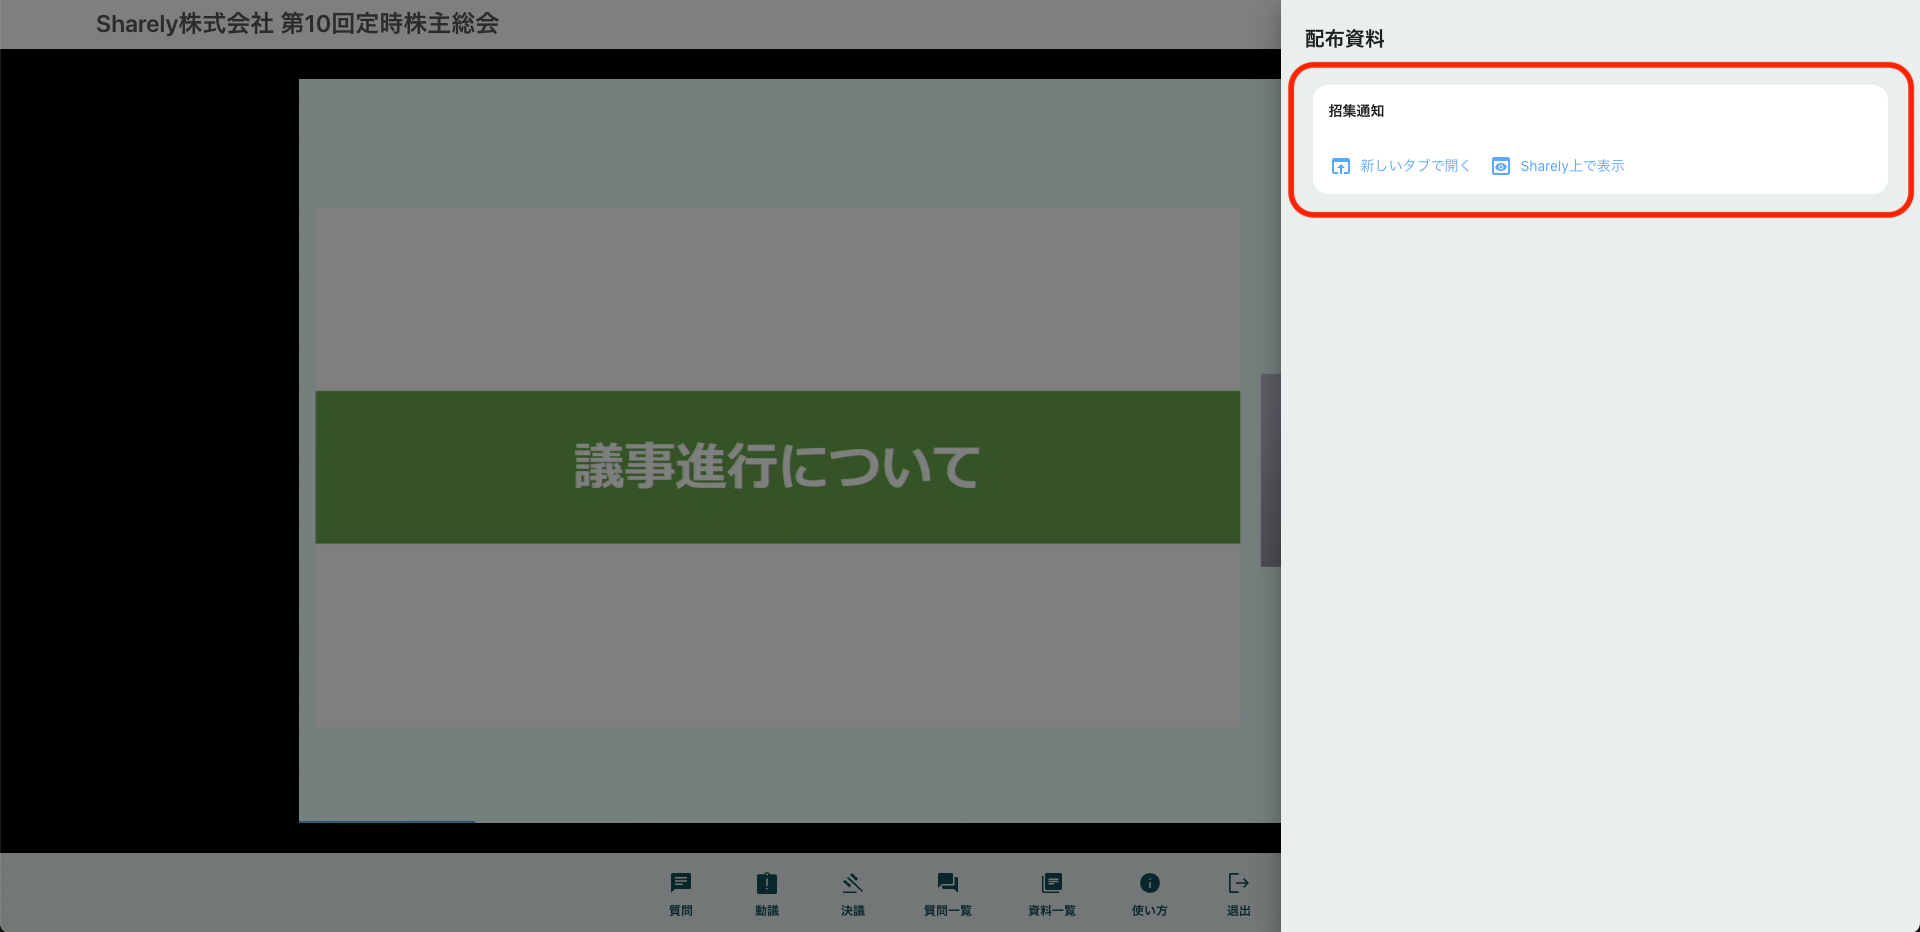1920x932 pixels.
Task: Select the 招集通知 document card title
Action: click(x=1356, y=111)
